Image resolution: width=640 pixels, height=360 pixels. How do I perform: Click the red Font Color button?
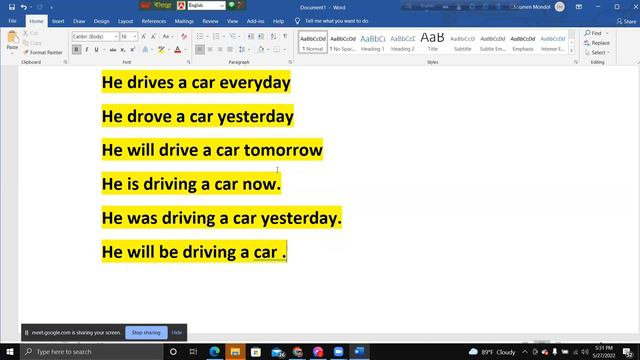tap(178, 50)
